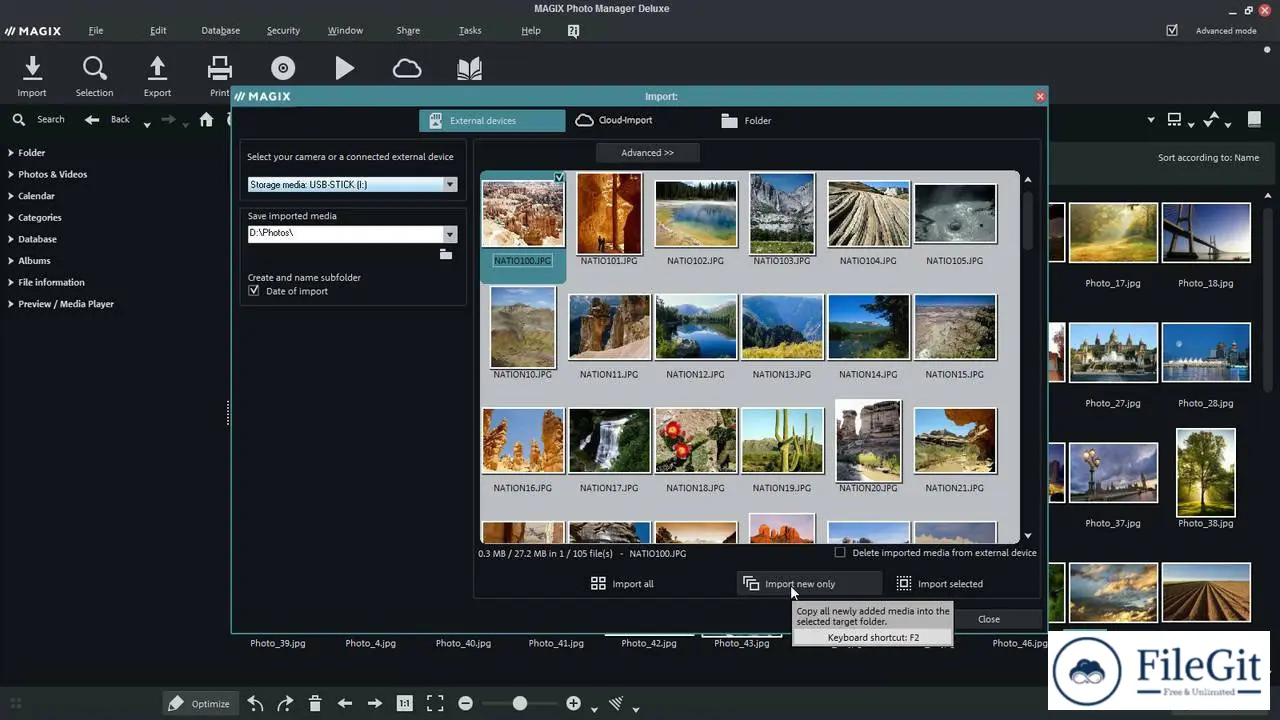1280x720 pixels.
Task: Toggle the Advanced mode checkbox
Action: 1172,31
